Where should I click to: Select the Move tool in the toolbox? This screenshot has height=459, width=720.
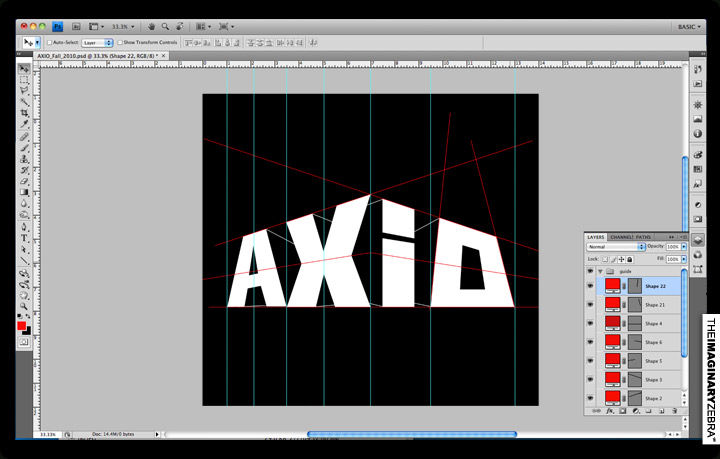click(24, 69)
